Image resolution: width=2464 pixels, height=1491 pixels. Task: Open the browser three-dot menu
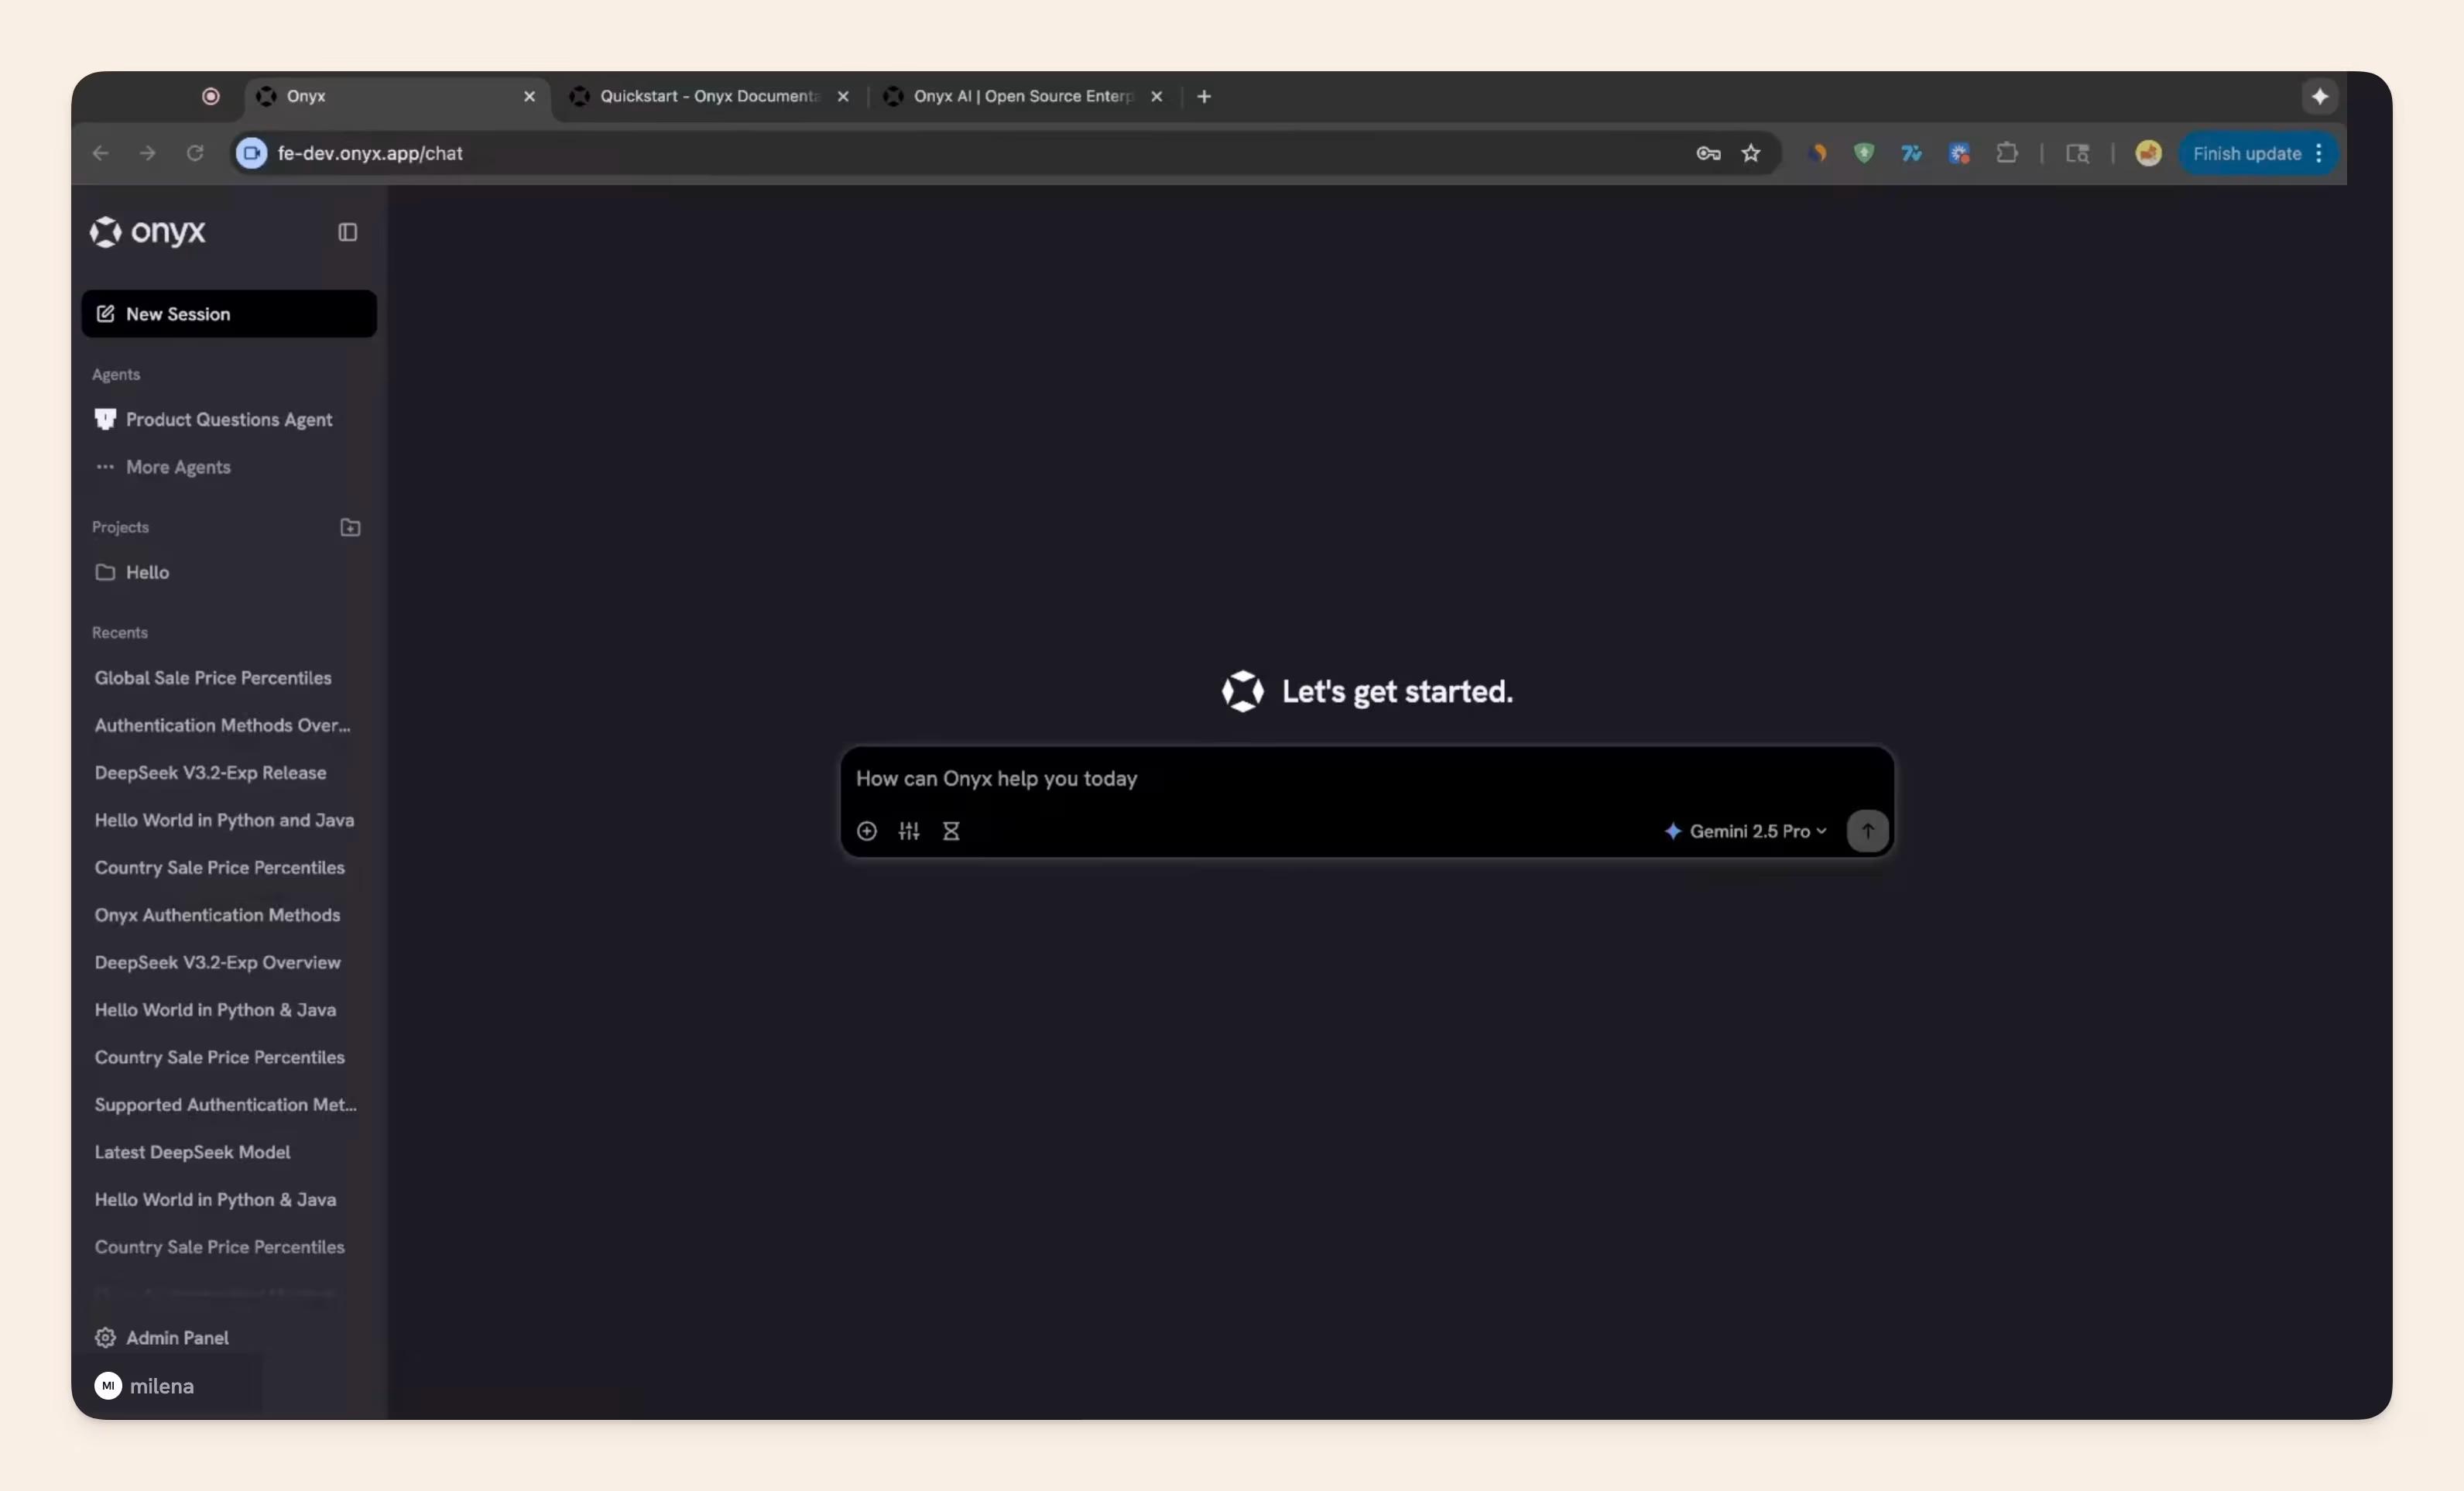click(2319, 153)
